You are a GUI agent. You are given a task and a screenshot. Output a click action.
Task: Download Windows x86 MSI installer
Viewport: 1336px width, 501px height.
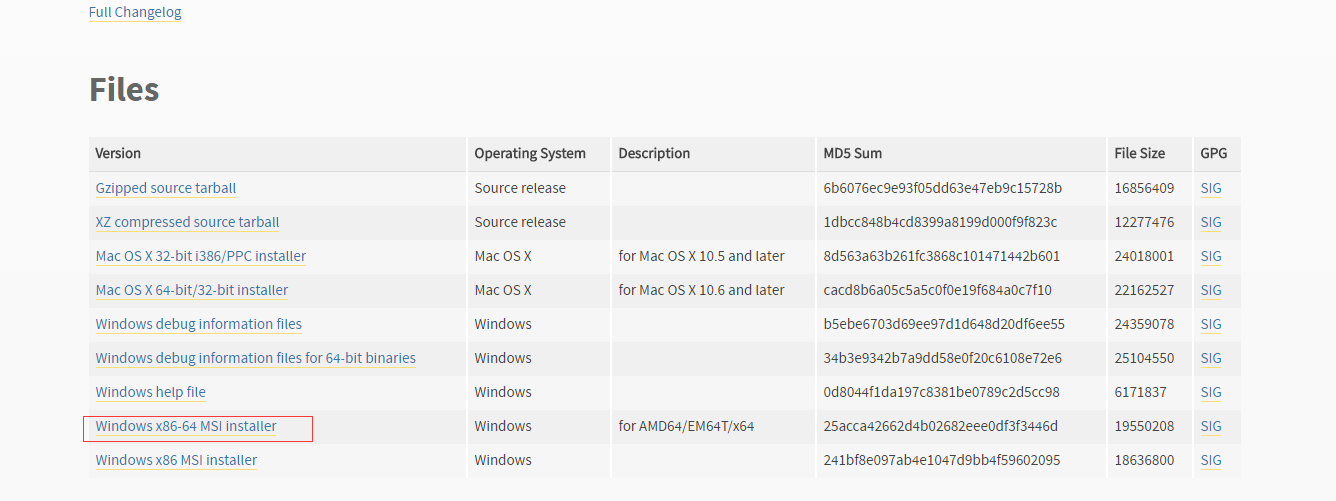[x=176, y=460]
